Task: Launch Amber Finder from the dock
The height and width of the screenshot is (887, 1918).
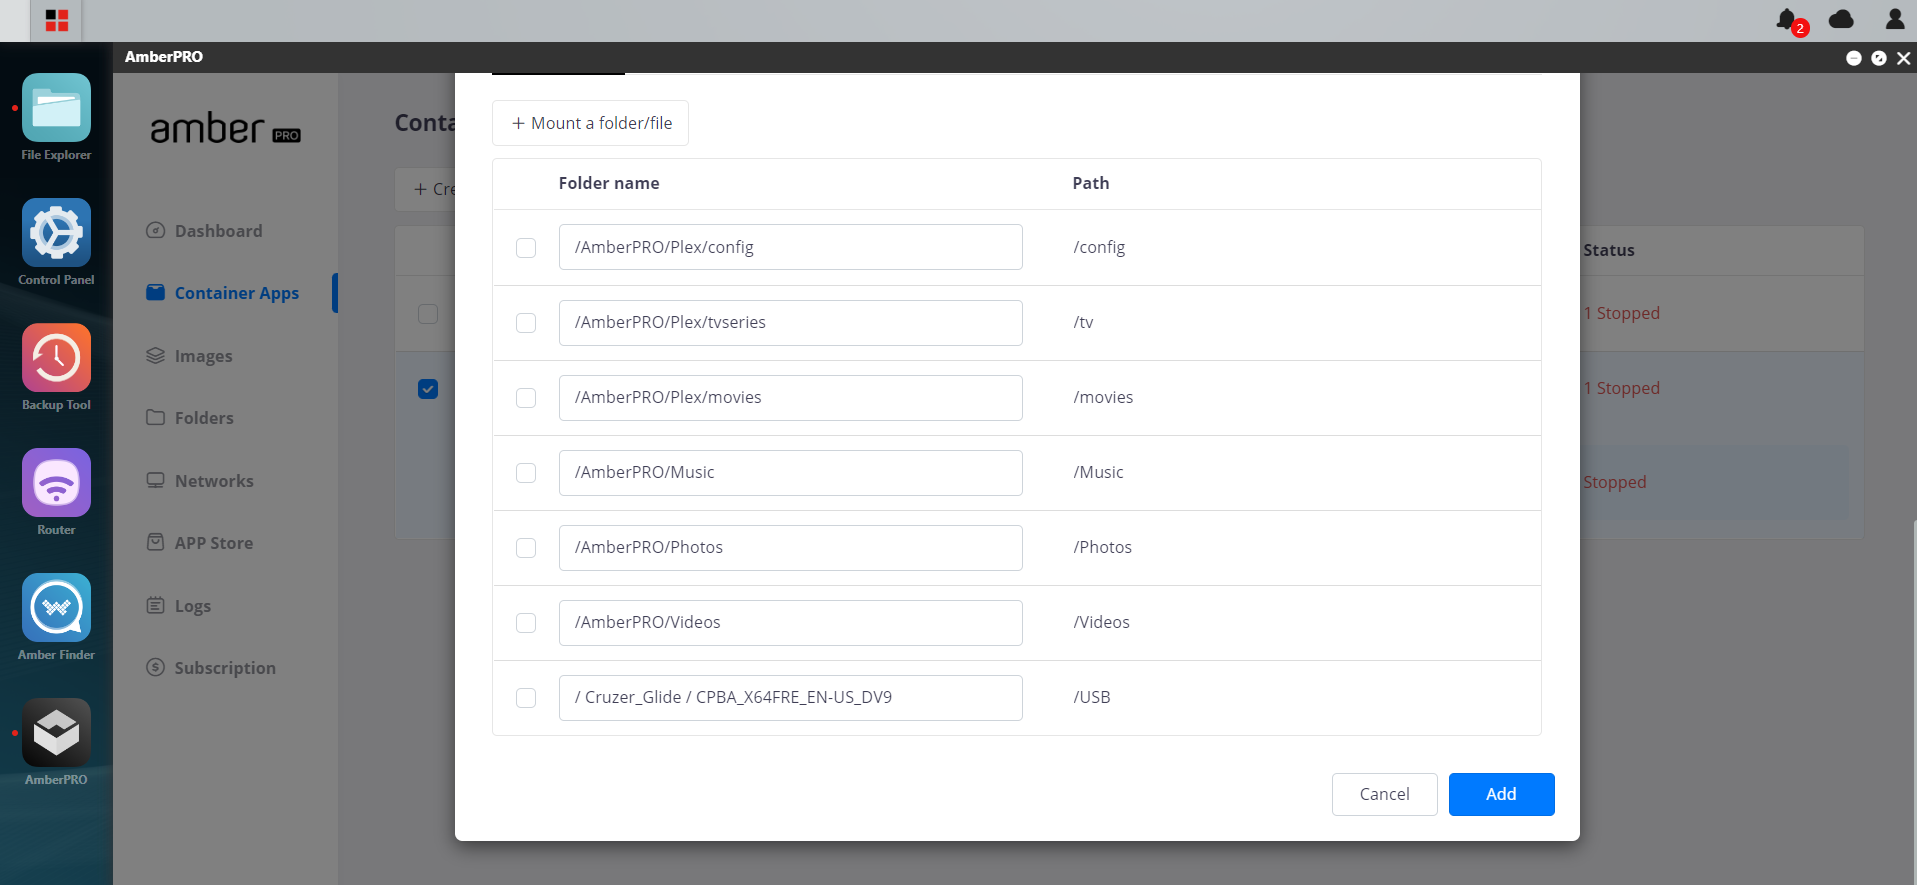Action: click(x=56, y=608)
